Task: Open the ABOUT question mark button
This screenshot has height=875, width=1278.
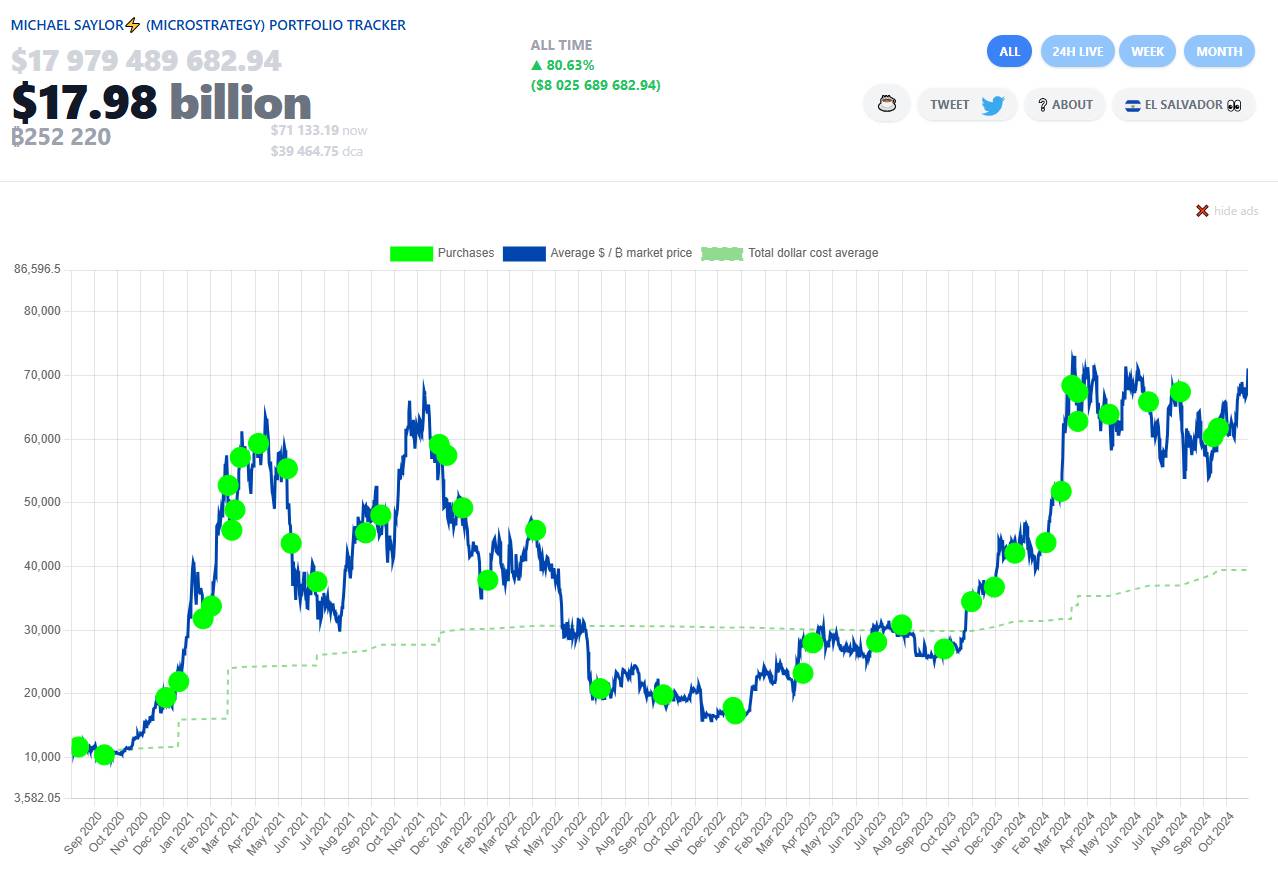Action: coord(1064,104)
